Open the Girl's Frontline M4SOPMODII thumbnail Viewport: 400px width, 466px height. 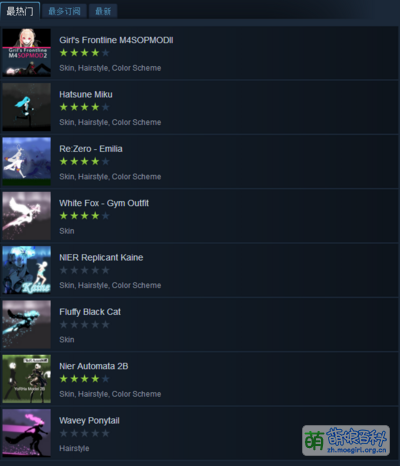click(x=27, y=53)
